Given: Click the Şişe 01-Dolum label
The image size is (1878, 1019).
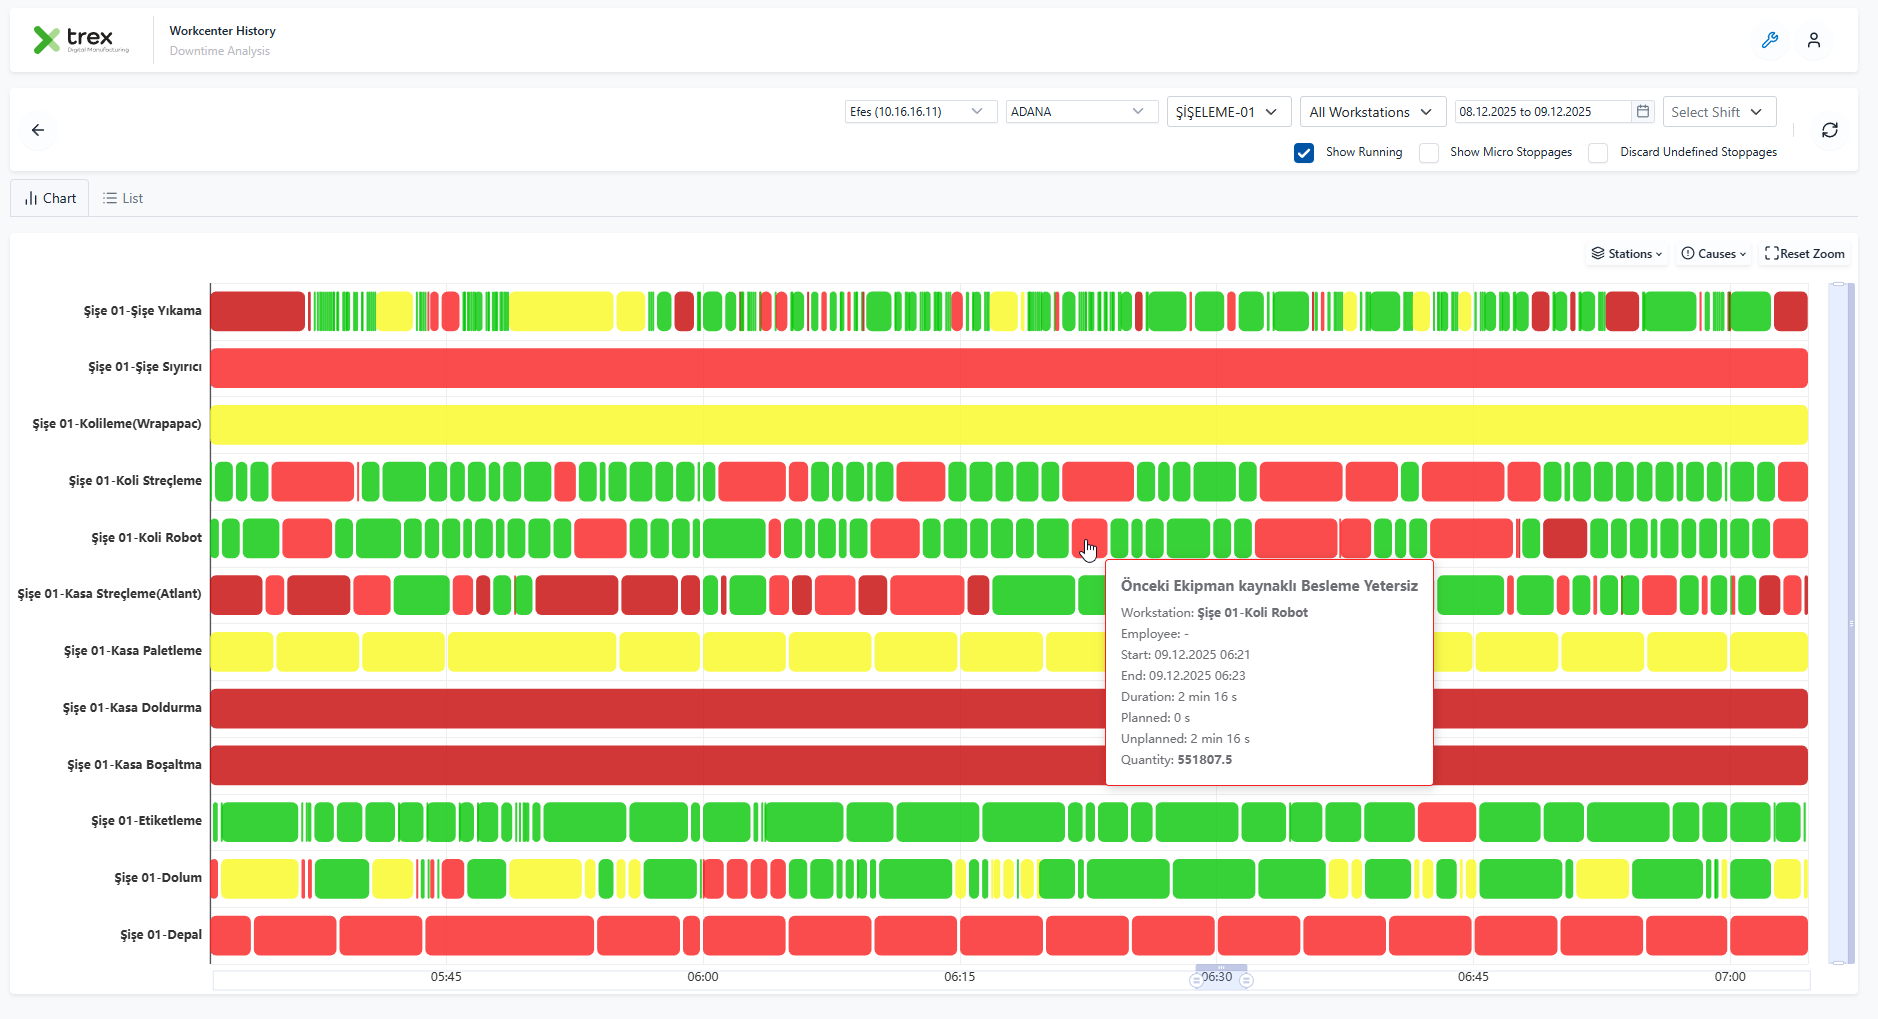Looking at the screenshot, I should pos(158,878).
